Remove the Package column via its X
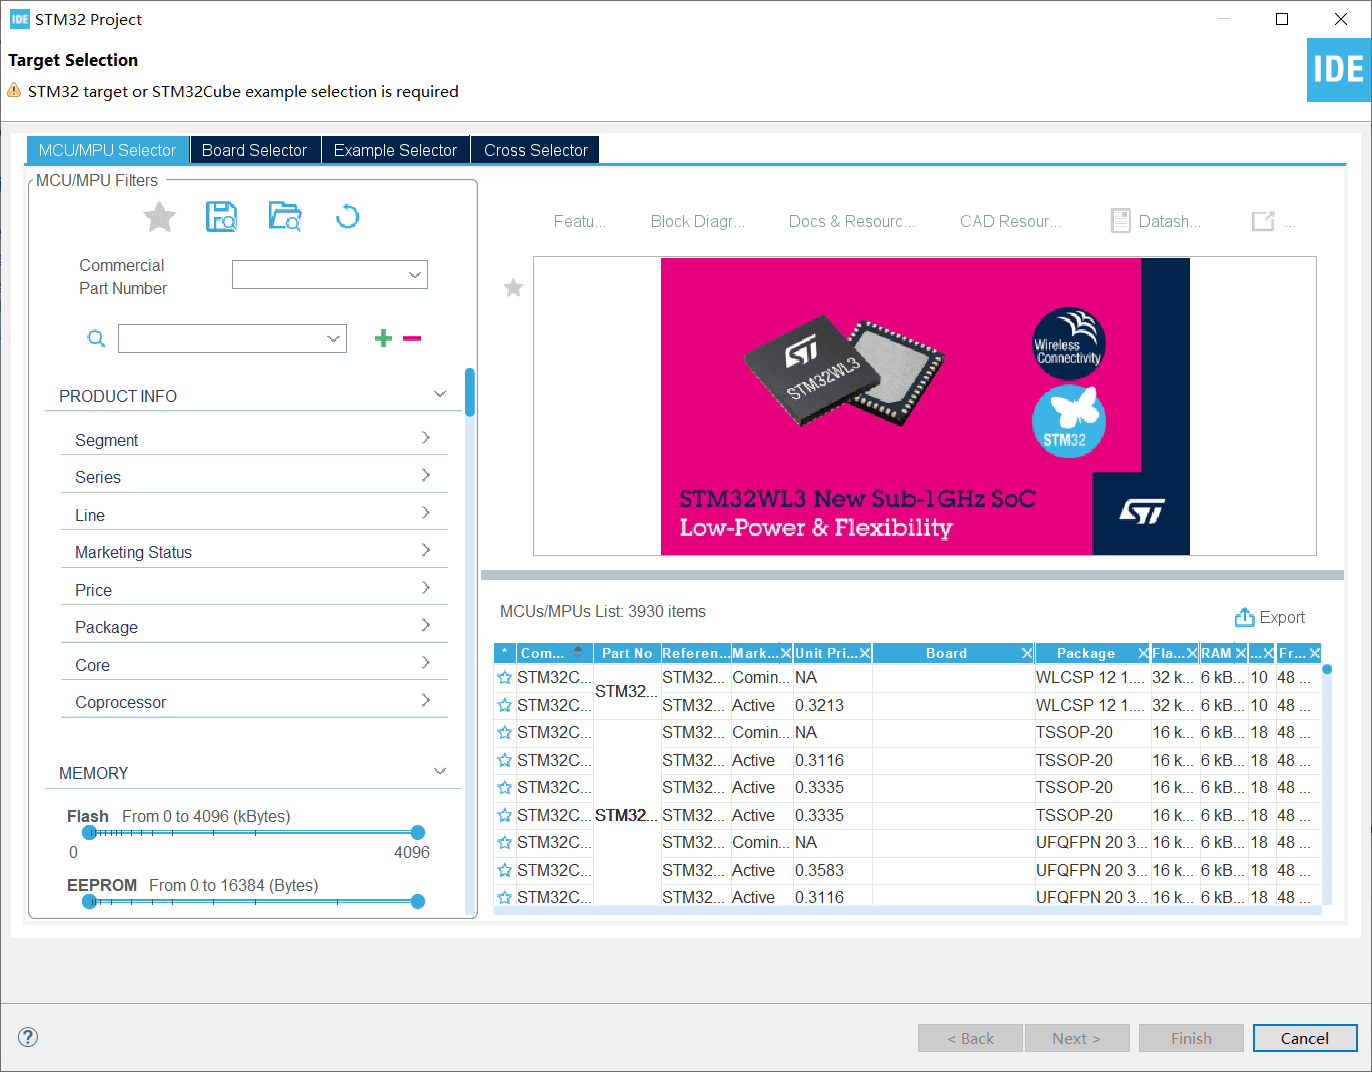 [x=1143, y=653]
